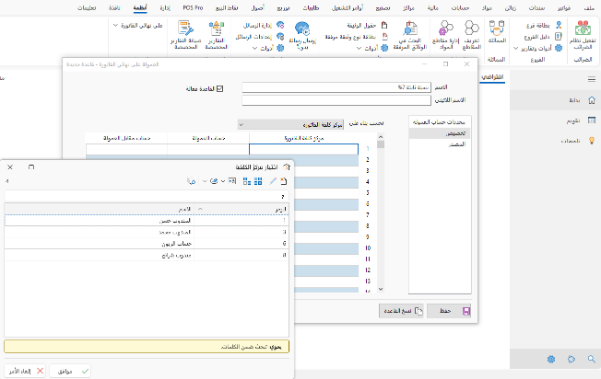This screenshot has height=379, width=601.
Task: Click scroll-down arrow of commission grid
Action: coord(381,289)
